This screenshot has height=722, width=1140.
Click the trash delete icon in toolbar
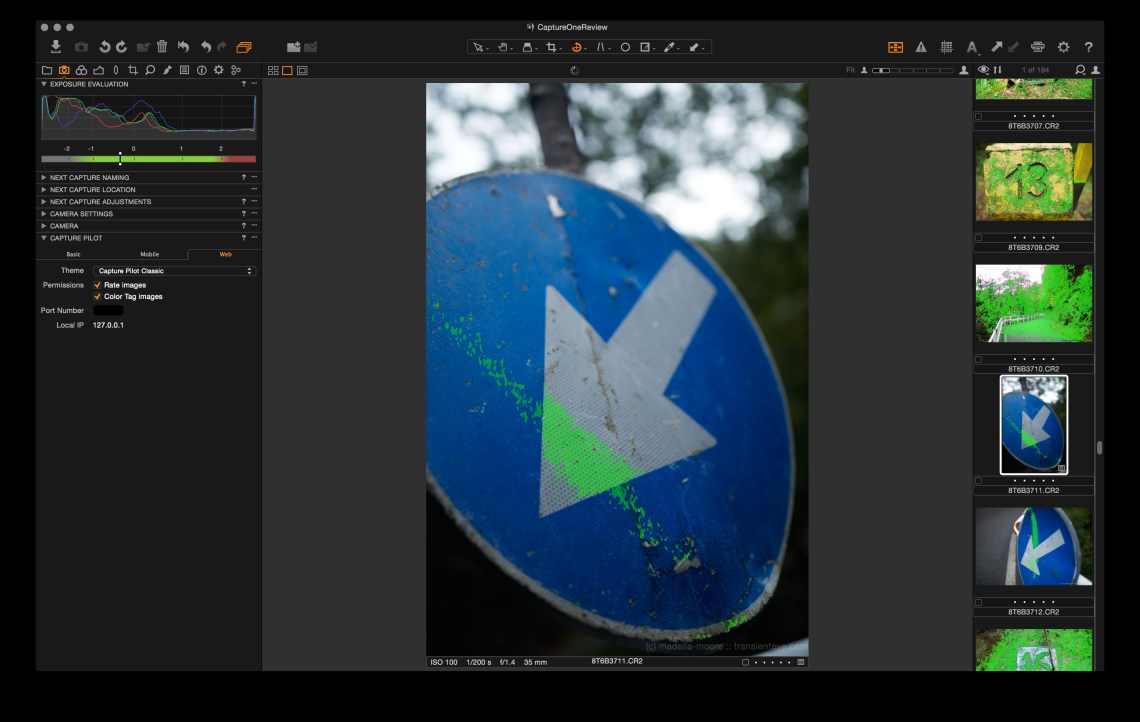[x=162, y=47]
